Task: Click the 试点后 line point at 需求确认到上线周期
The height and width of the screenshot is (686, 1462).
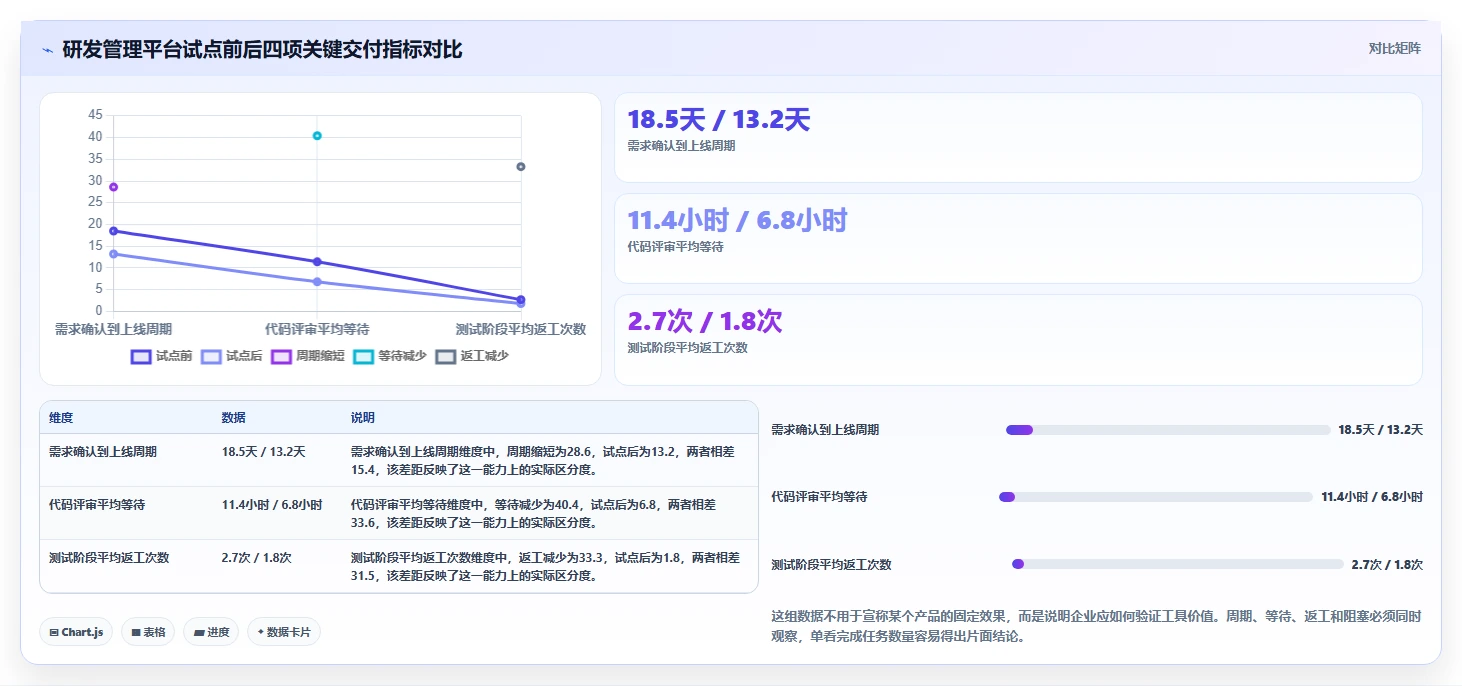Action: point(113,254)
